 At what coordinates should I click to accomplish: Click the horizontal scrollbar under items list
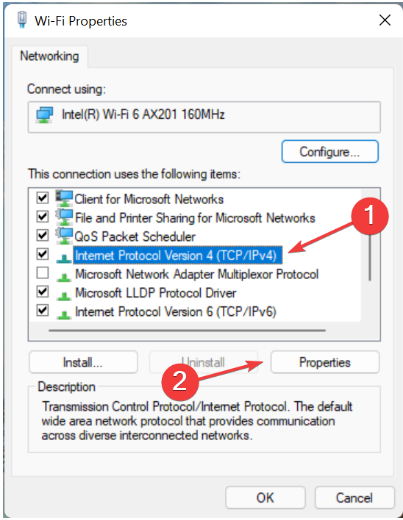pos(187,330)
